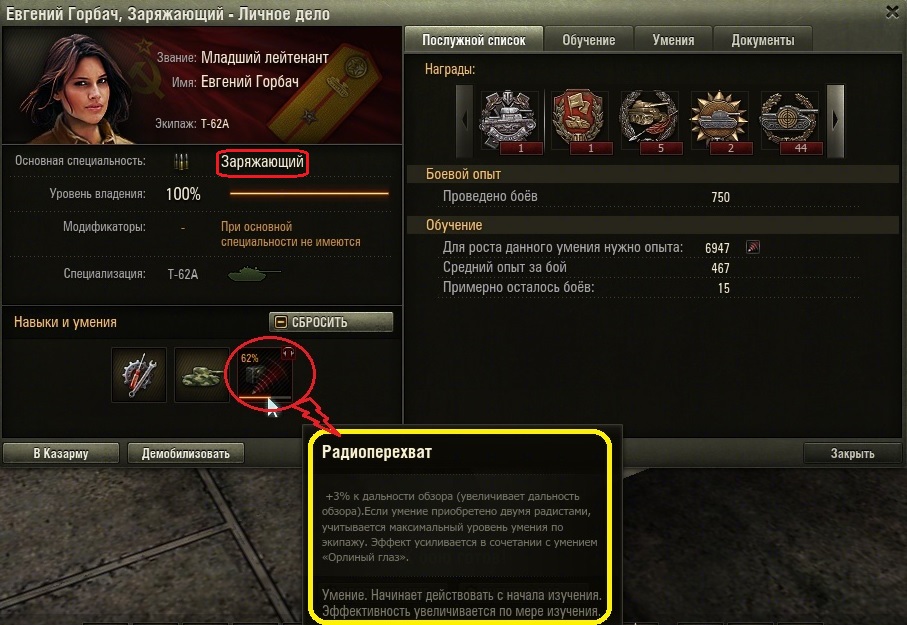Click the Демобилизовать button

[186, 453]
